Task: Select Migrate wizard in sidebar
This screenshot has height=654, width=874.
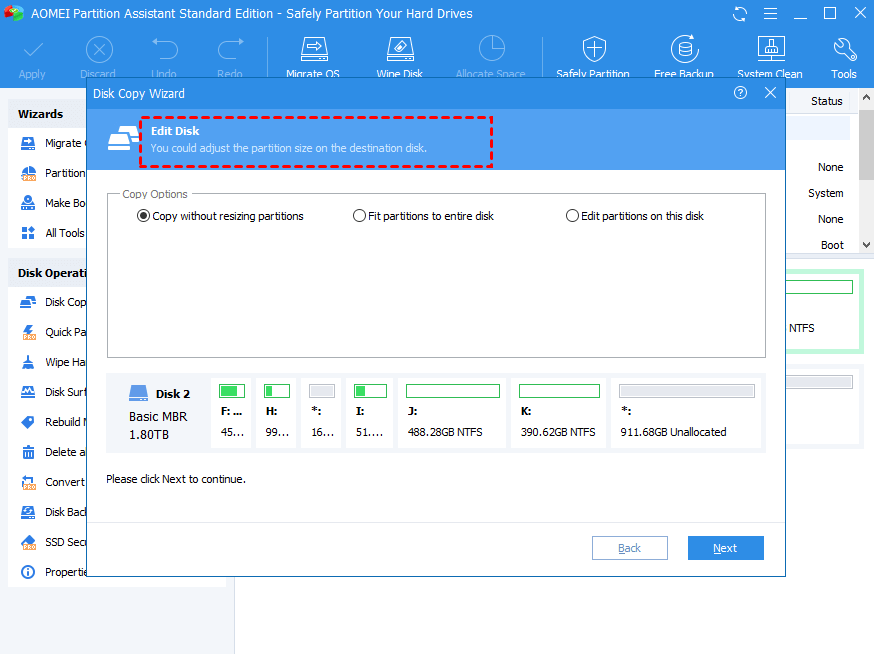Action: coord(54,143)
